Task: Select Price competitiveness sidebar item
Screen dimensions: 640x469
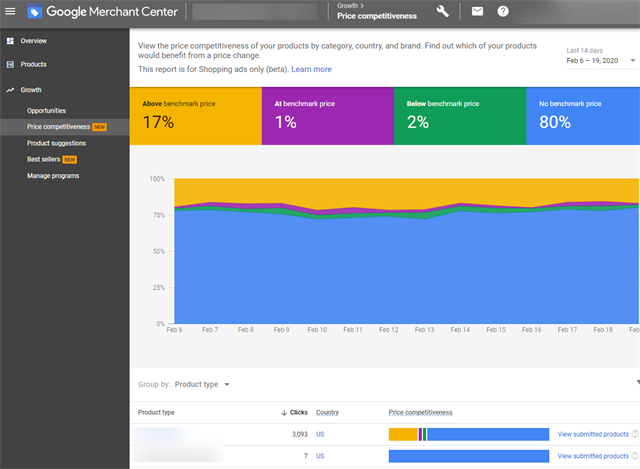Action: tap(64, 127)
